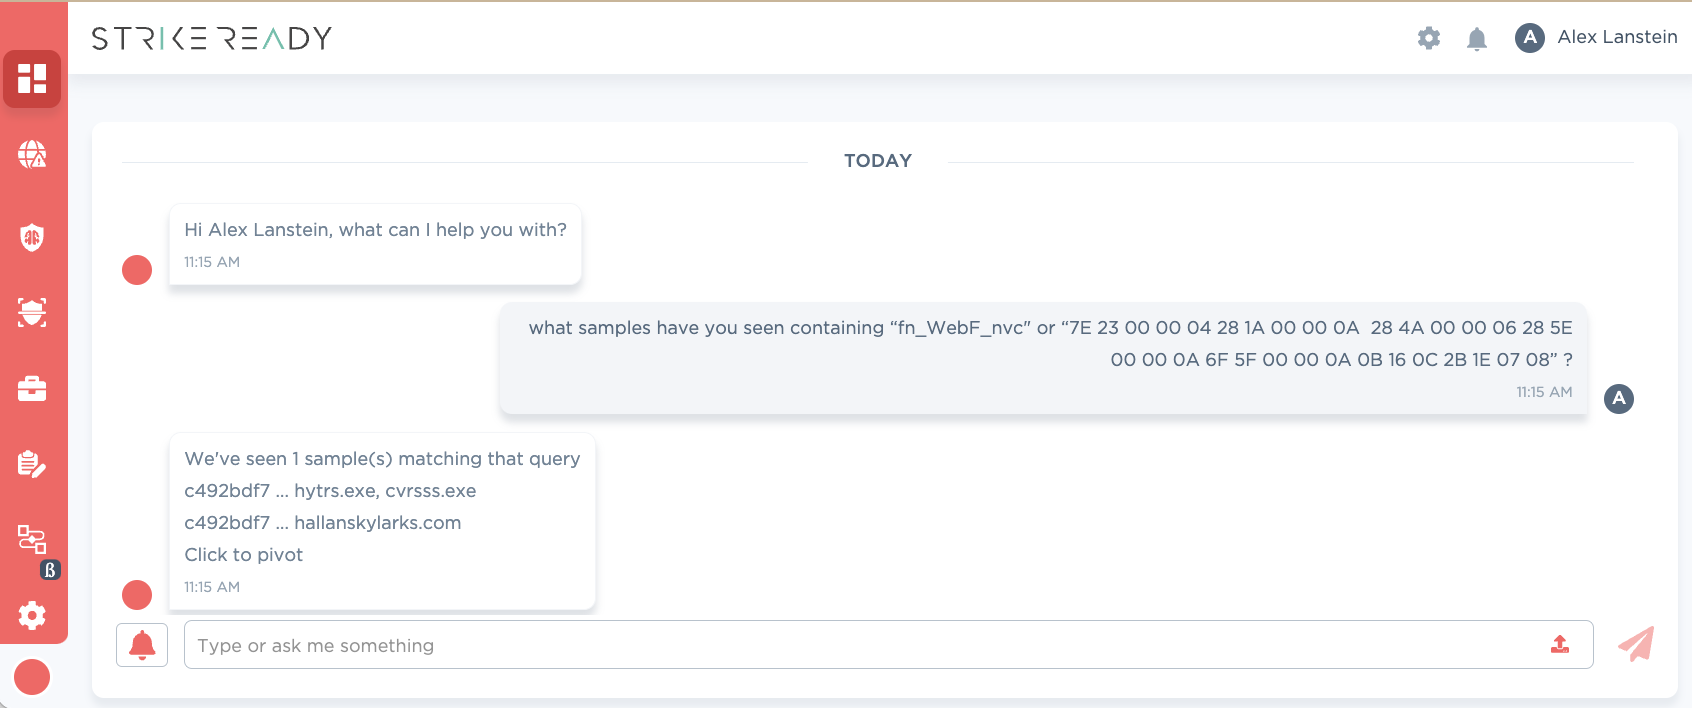The height and width of the screenshot is (708, 1692).
Task: Click the red bell button beside input
Action: click(142, 645)
